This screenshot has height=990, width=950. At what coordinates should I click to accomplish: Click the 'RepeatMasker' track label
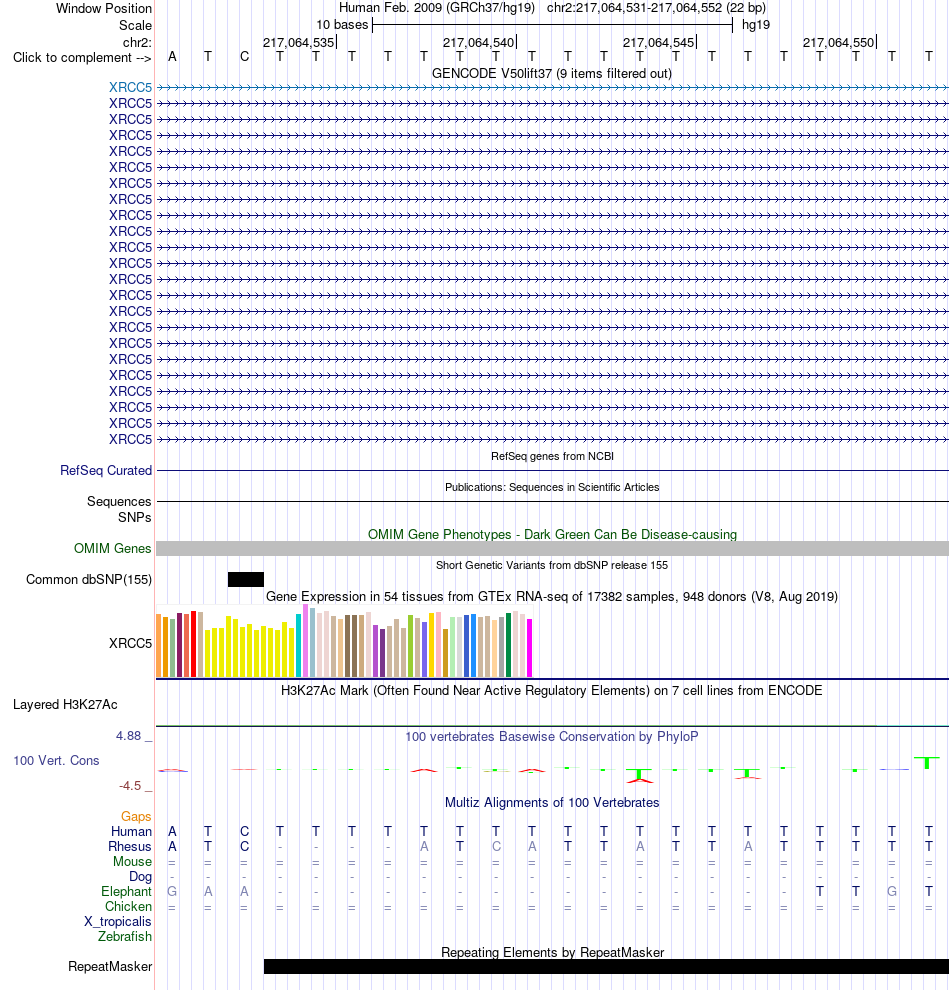coord(110,967)
